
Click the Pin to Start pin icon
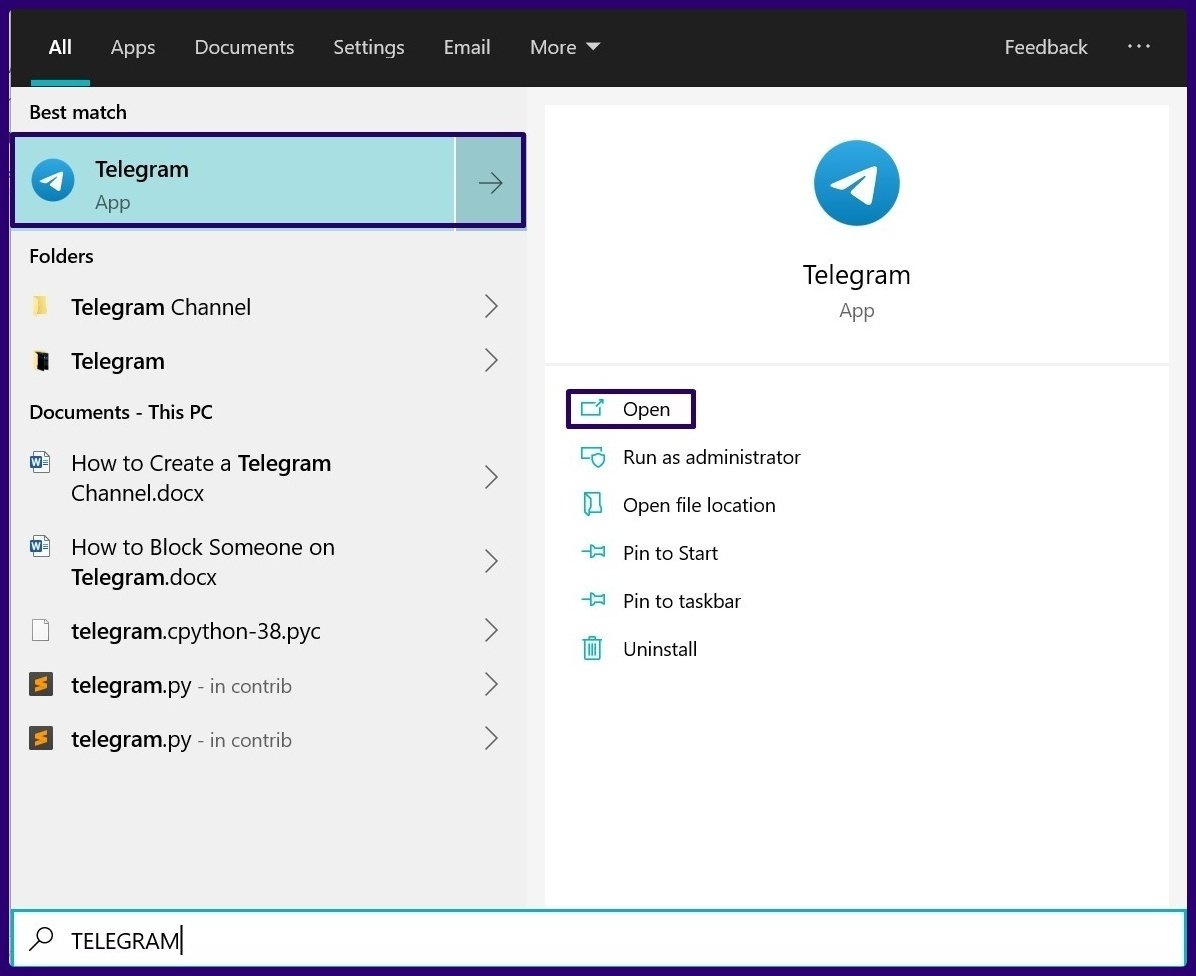[x=593, y=551]
